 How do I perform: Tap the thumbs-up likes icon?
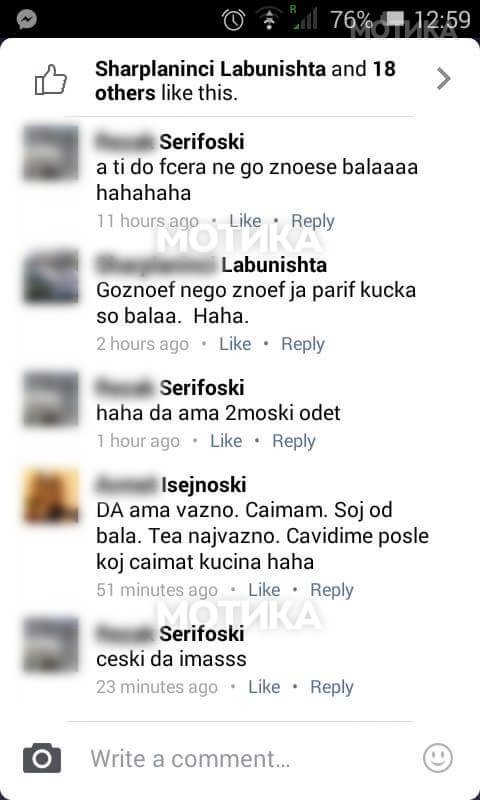click(x=50, y=80)
